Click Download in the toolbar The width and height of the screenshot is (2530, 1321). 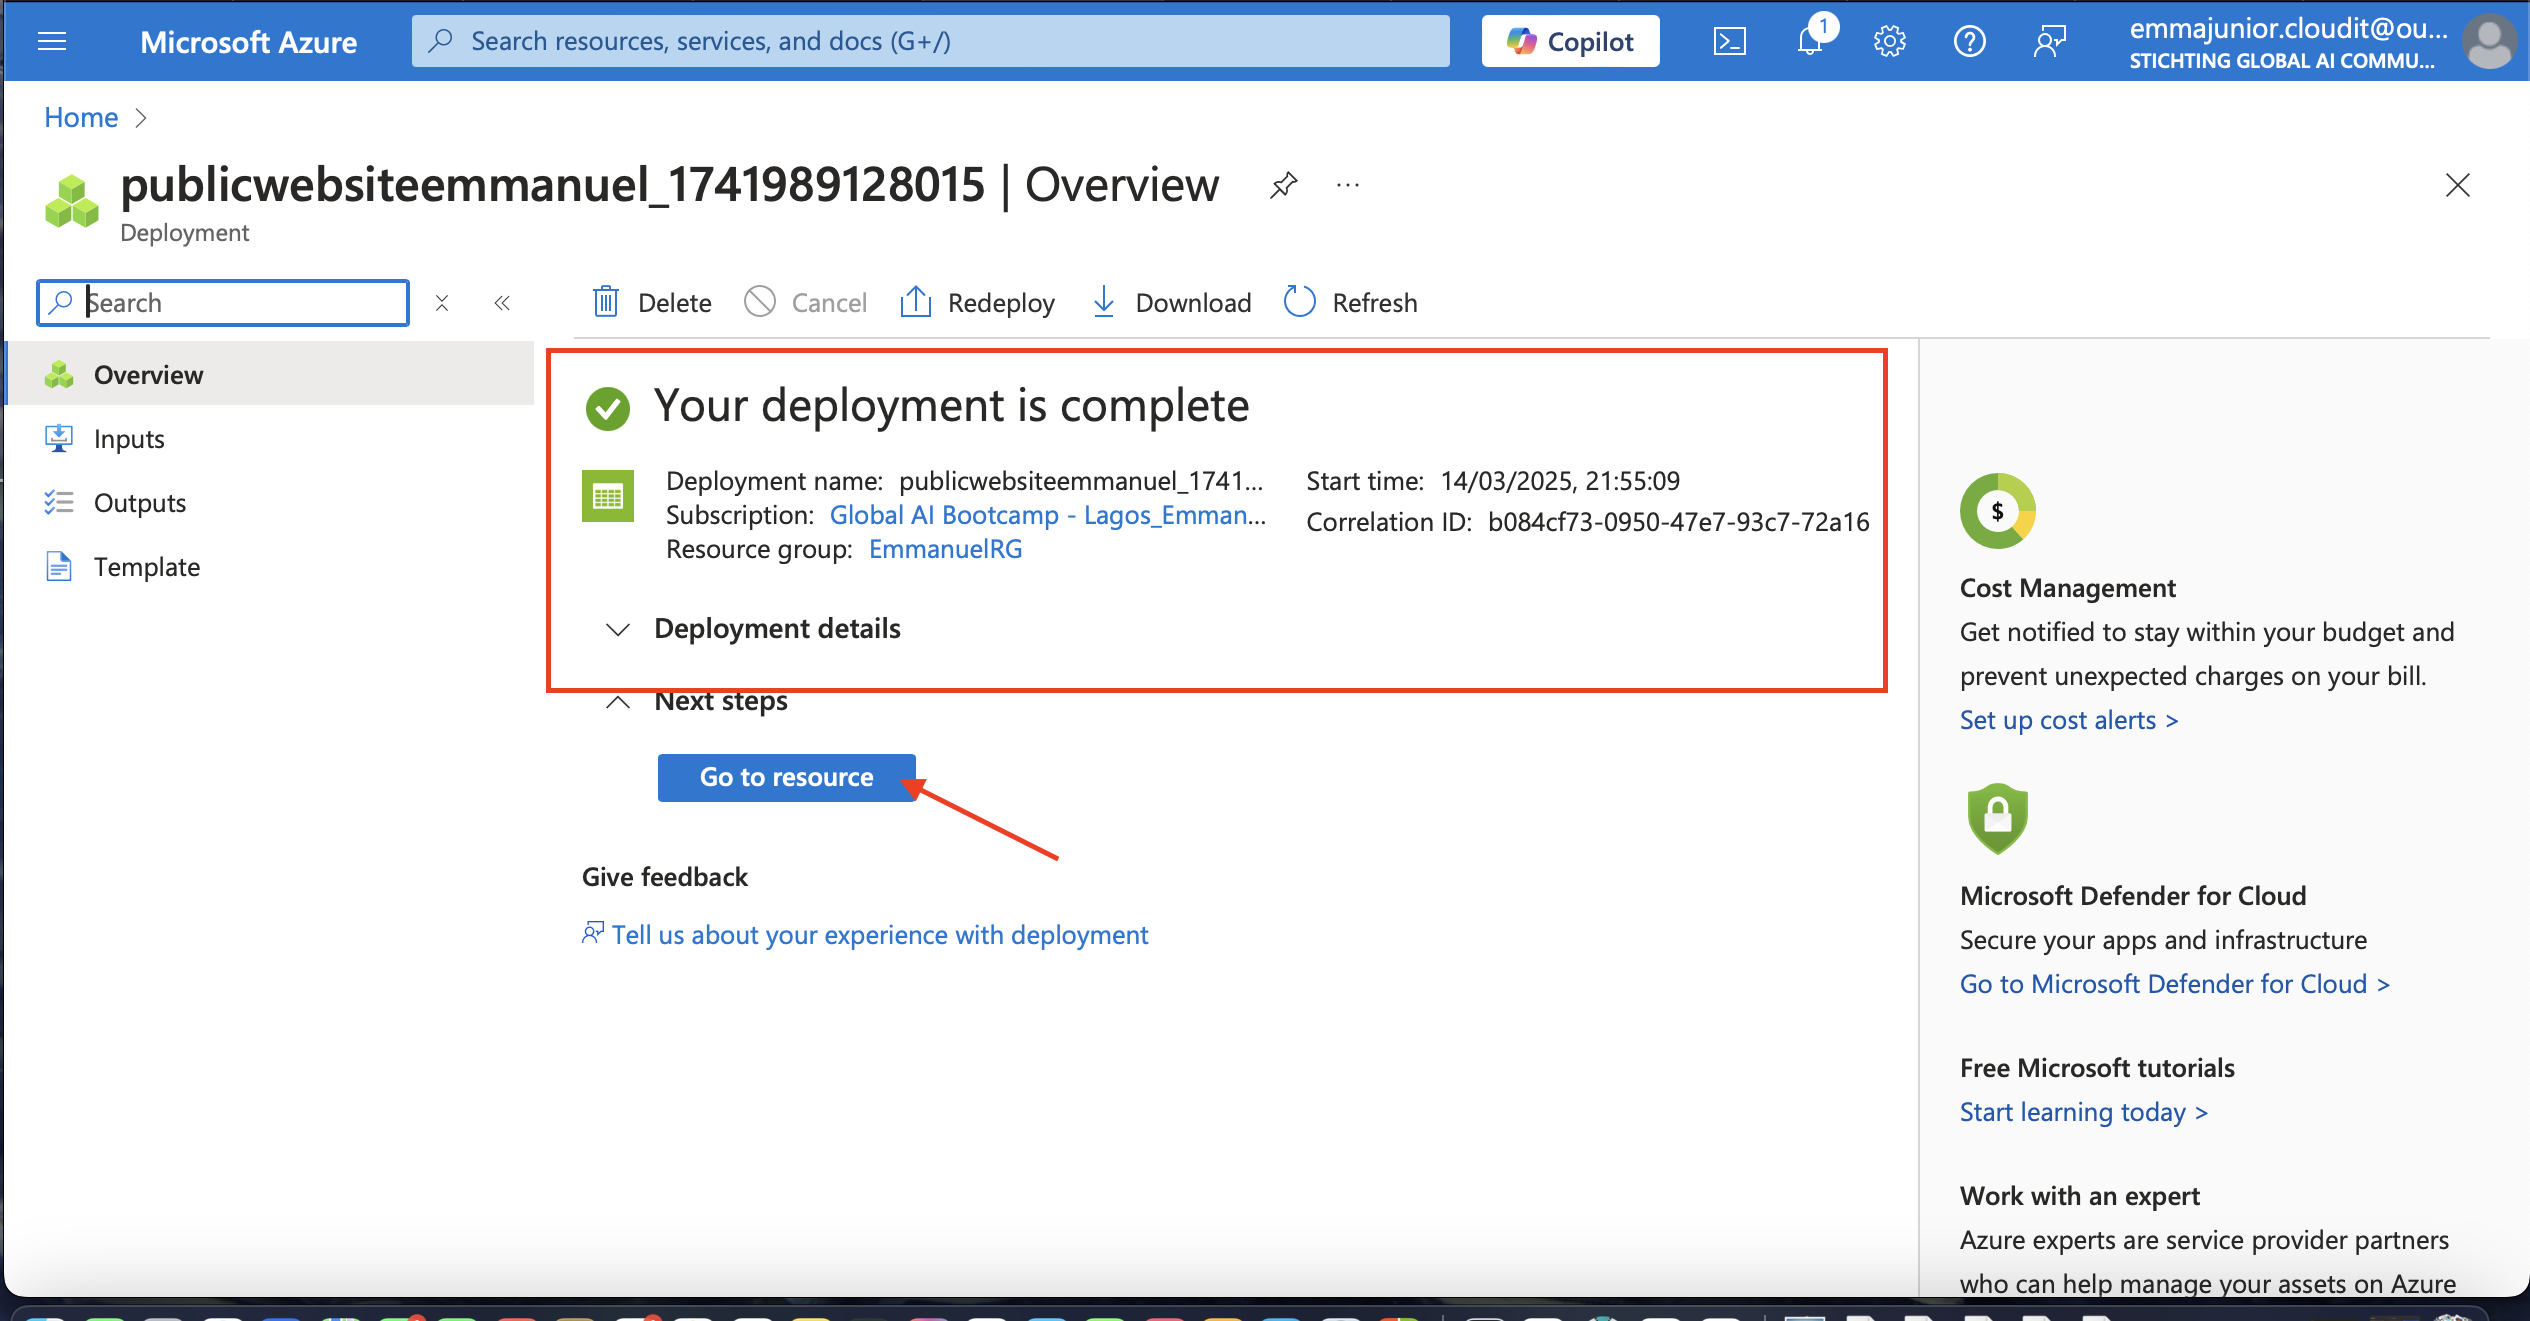(x=1171, y=302)
